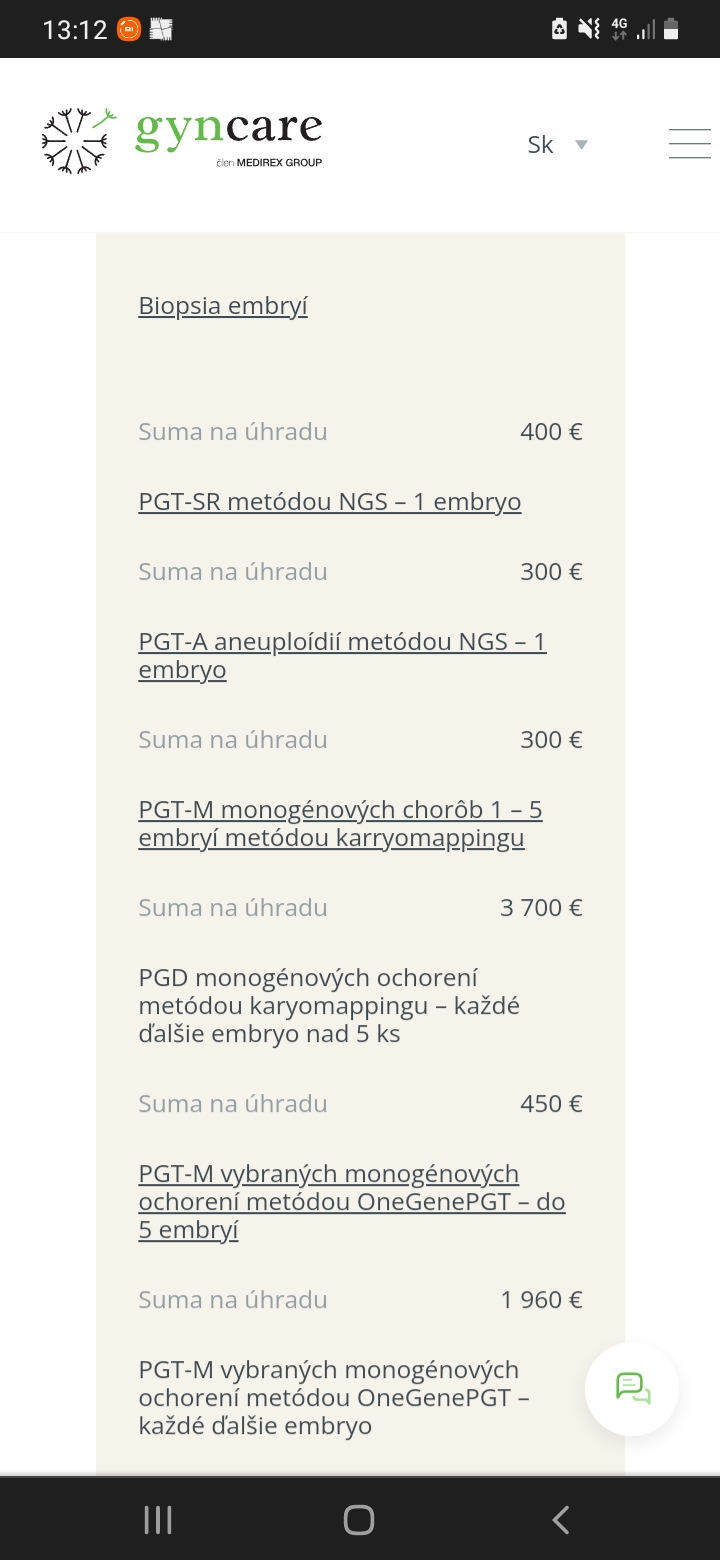Viewport: 720px width, 1560px height.
Task: Tap the Android back navigation arrow
Action: [561, 1520]
